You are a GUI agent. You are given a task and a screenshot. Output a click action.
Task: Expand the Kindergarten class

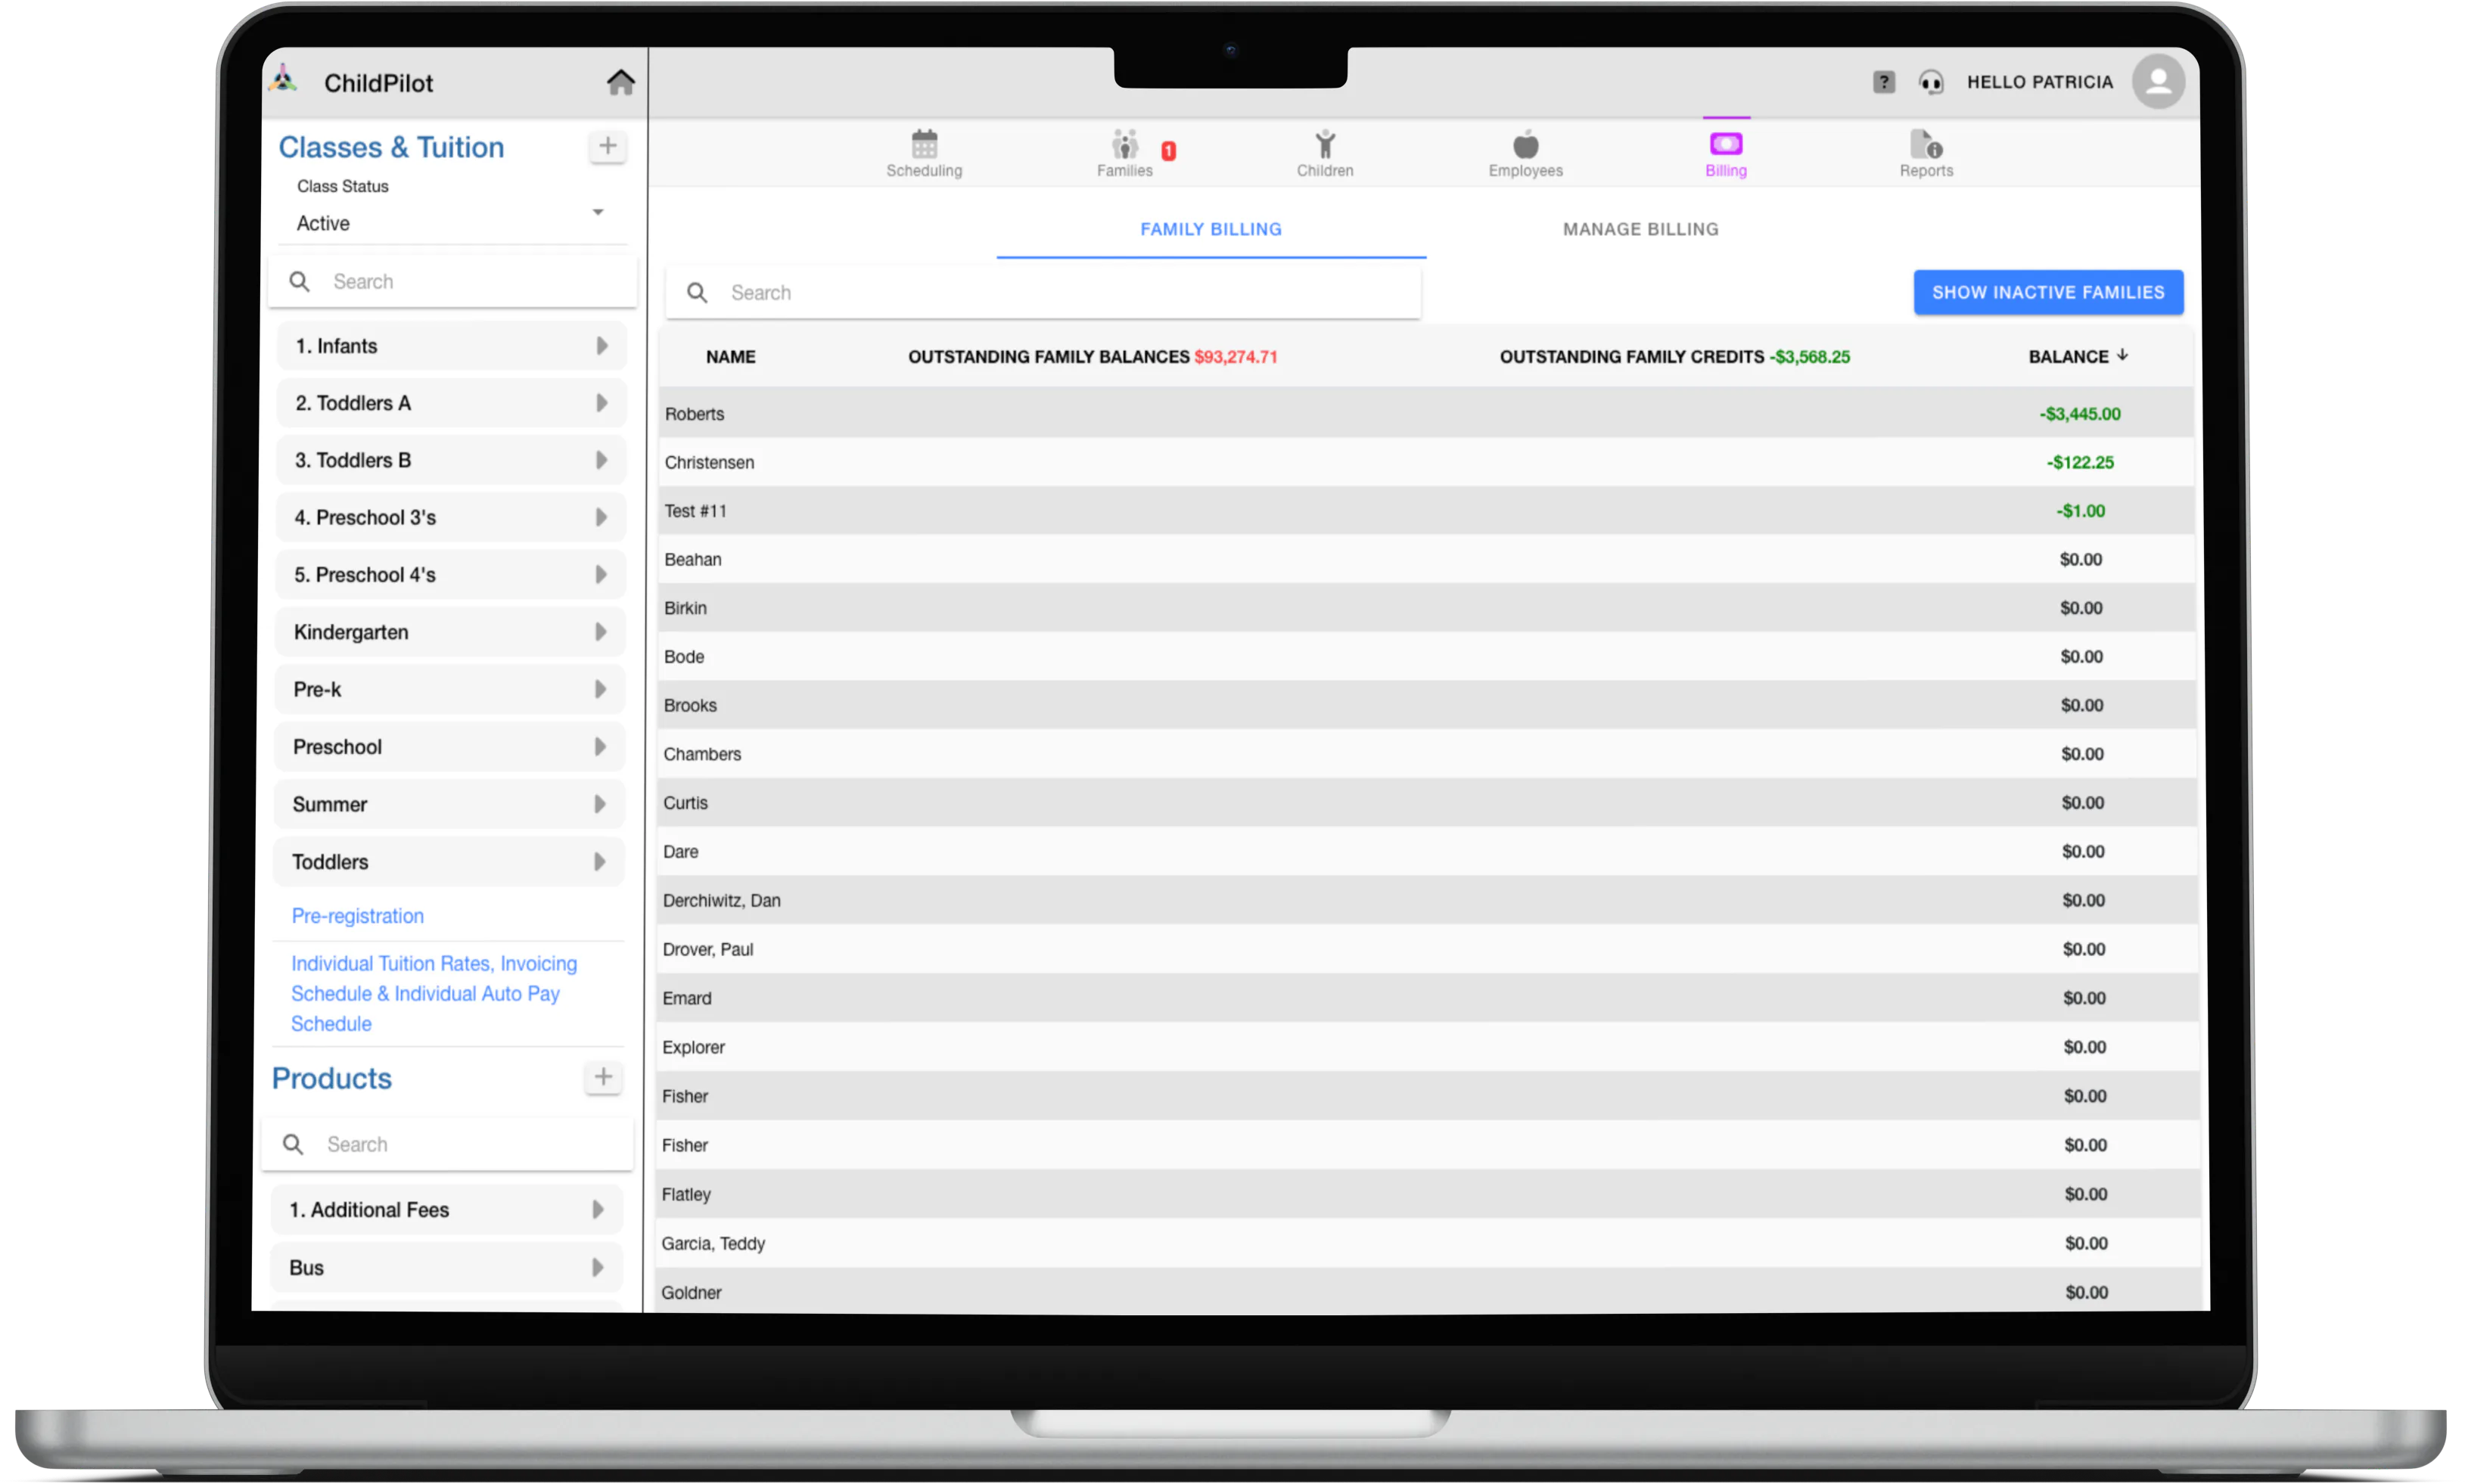pyautogui.click(x=450, y=632)
